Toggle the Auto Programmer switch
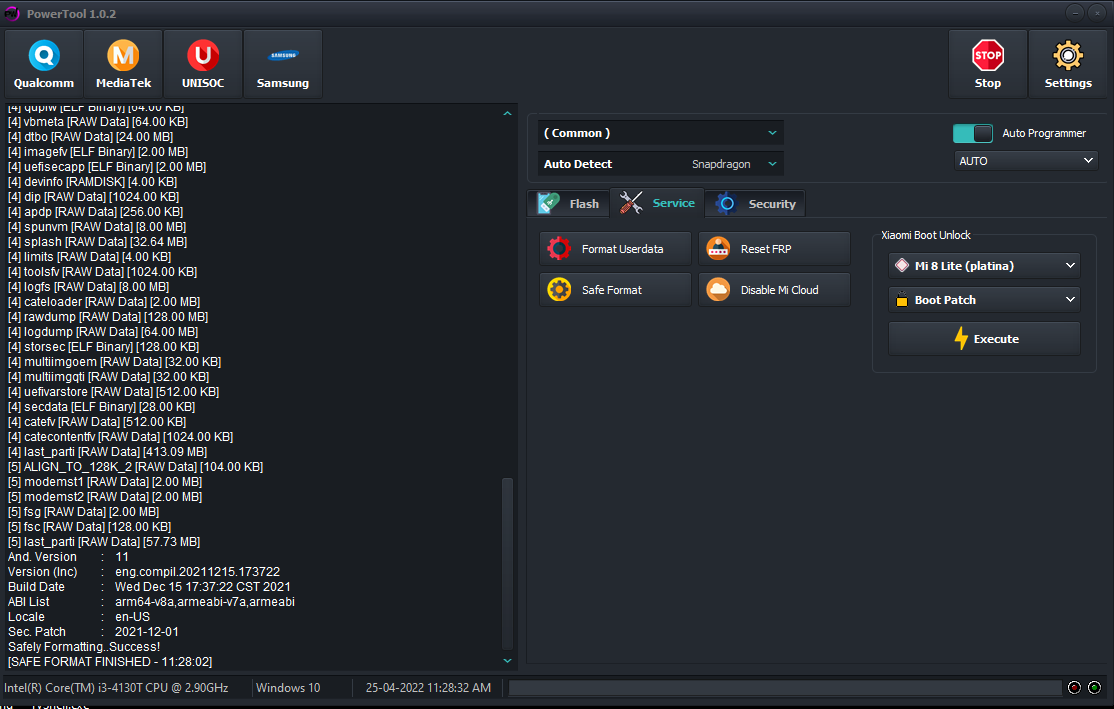This screenshot has height=709, width=1114. pyautogui.click(x=973, y=134)
